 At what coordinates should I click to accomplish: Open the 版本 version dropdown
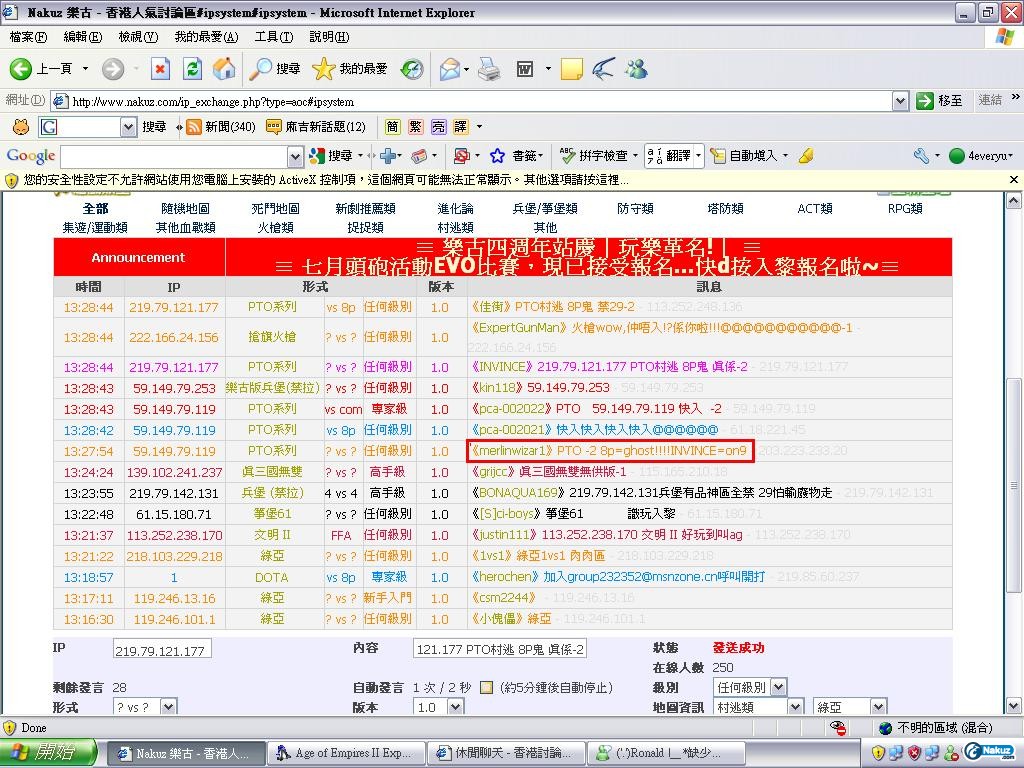[455, 707]
